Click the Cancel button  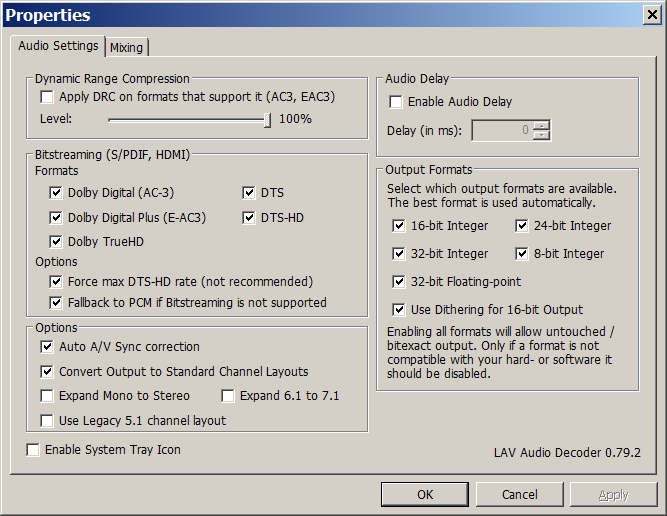coord(519,494)
